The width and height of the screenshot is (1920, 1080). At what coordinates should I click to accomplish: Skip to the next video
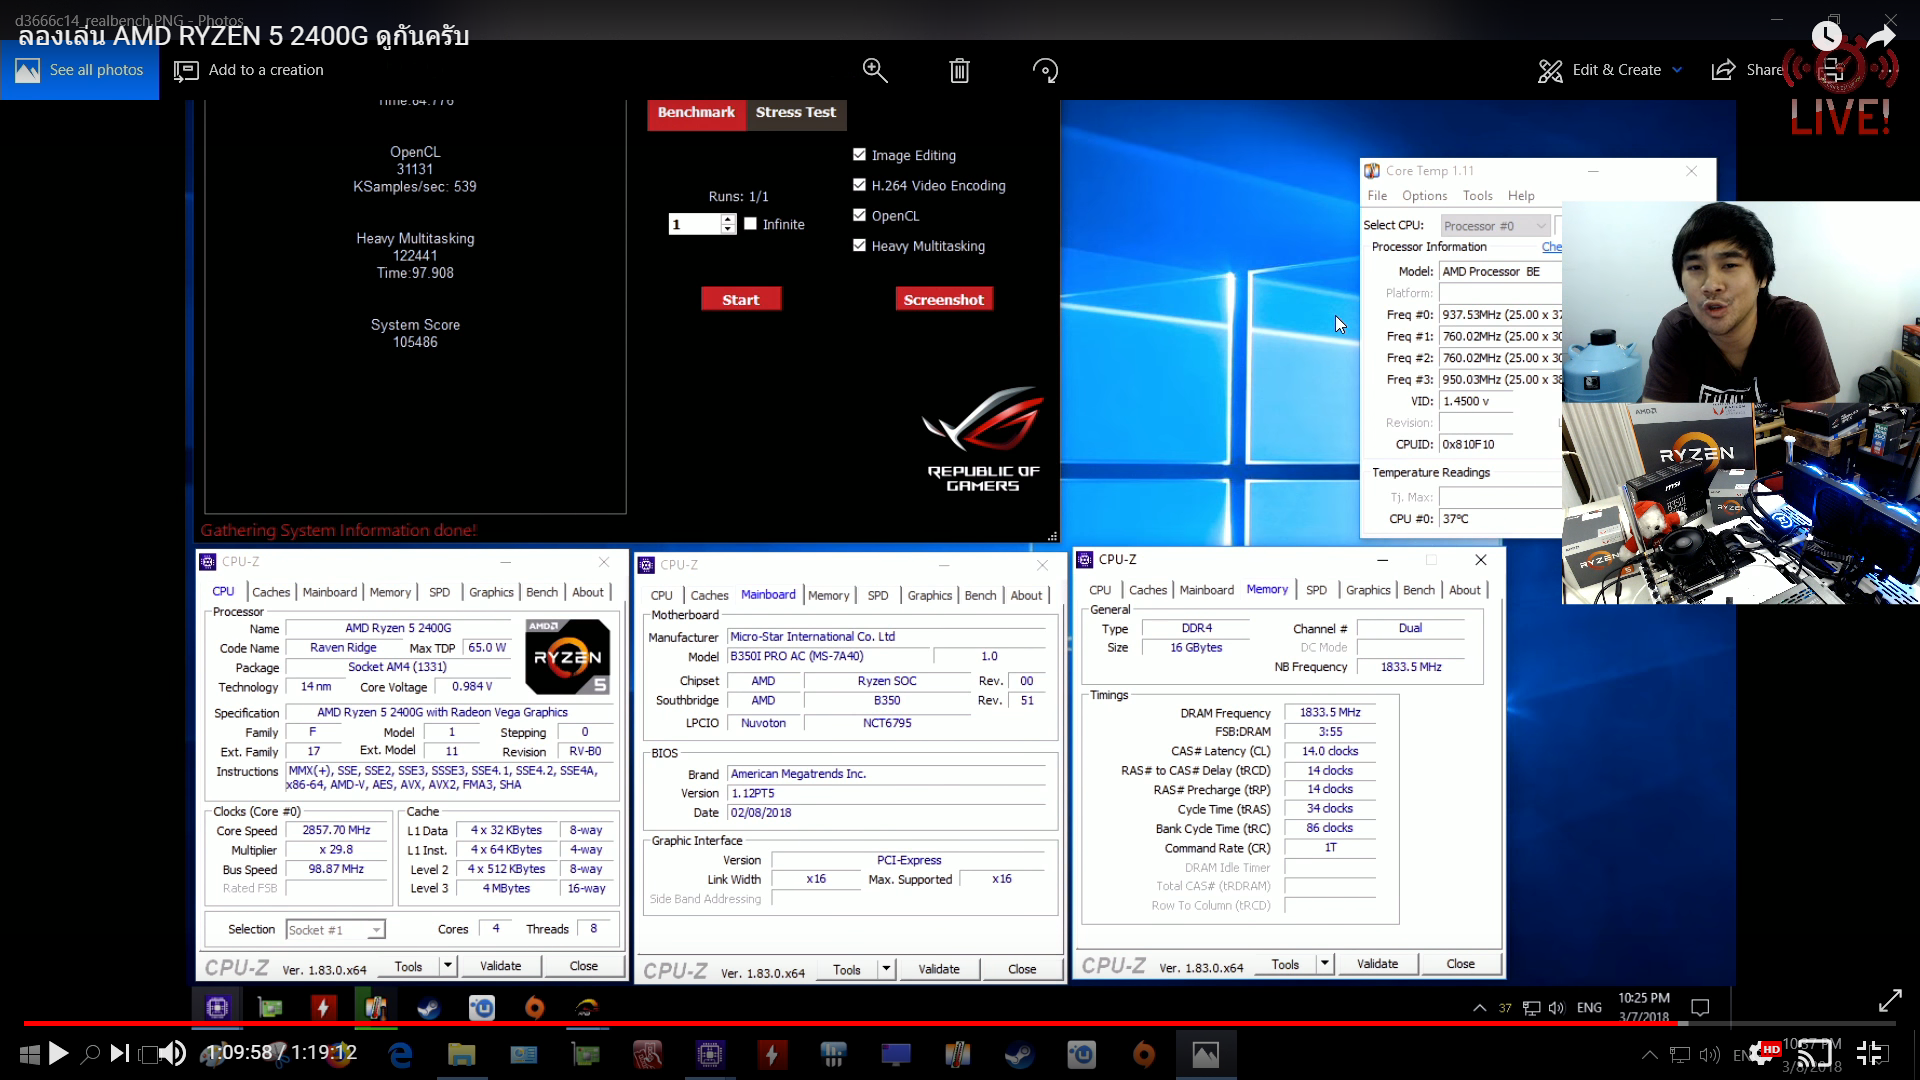point(120,1053)
